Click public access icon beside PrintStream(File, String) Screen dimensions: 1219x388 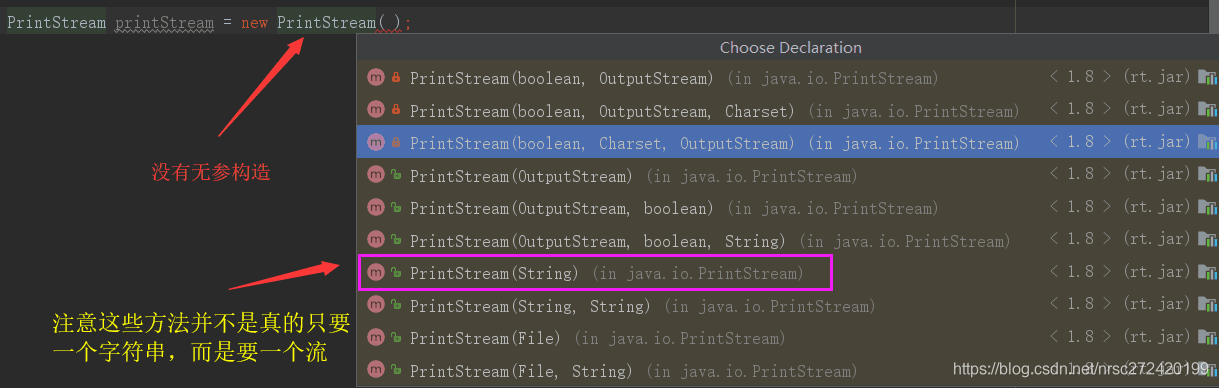coord(396,371)
